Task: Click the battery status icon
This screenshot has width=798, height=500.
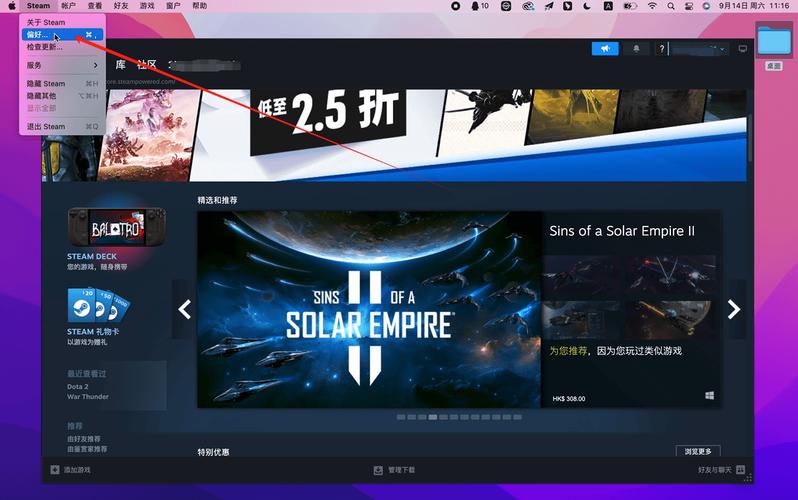Action: [x=630, y=6]
